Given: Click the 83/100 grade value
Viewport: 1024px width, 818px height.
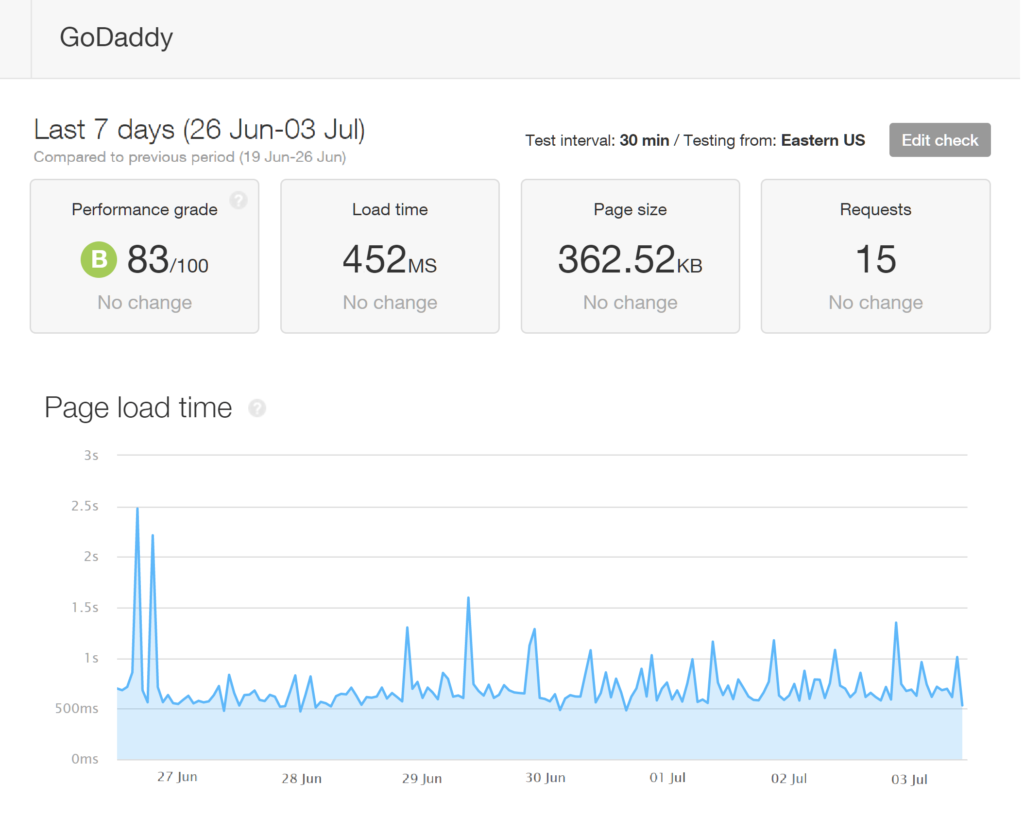Looking at the screenshot, I should pos(168,260).
